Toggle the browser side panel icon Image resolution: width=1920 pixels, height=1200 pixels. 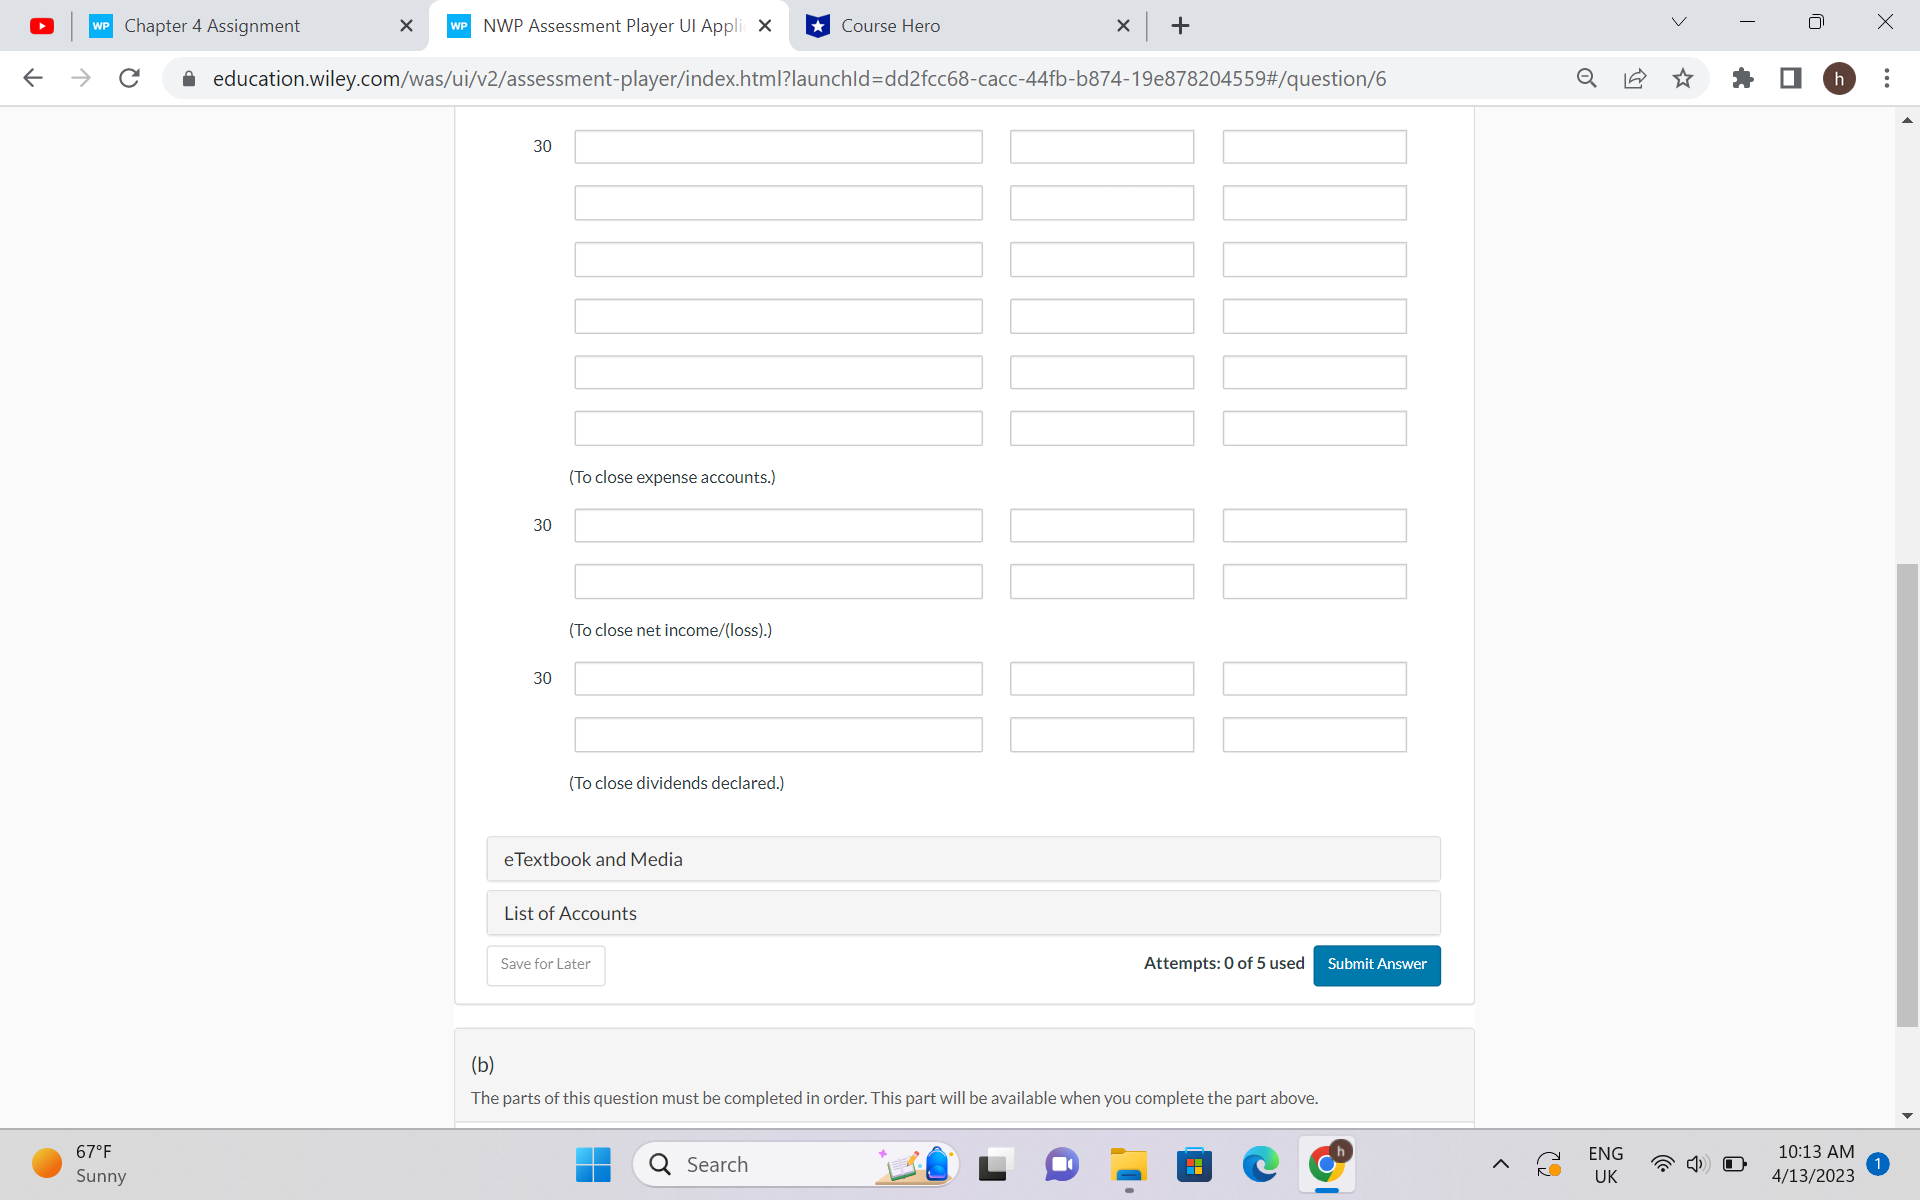[1791, 78]
